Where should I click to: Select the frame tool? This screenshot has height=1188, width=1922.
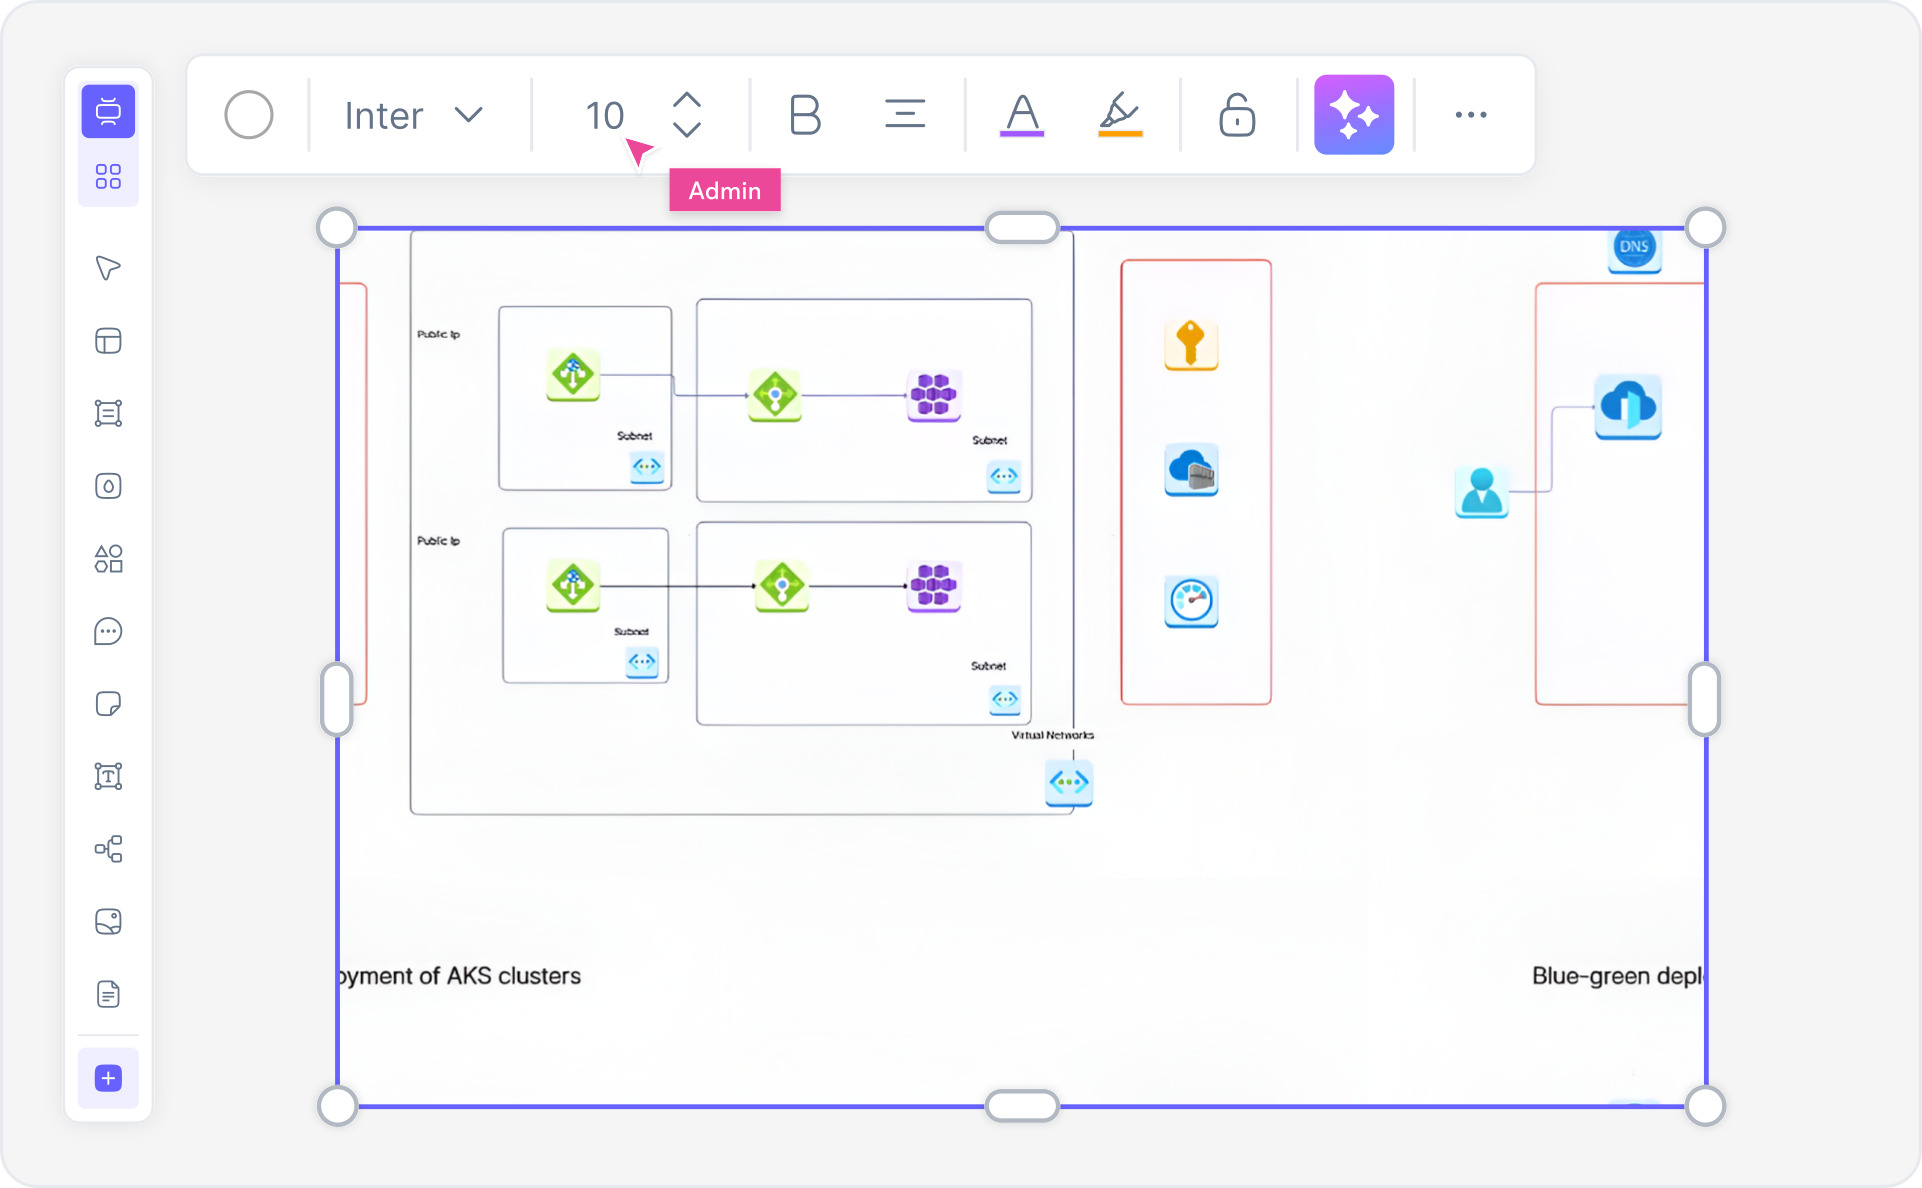(x=108, y=413)
